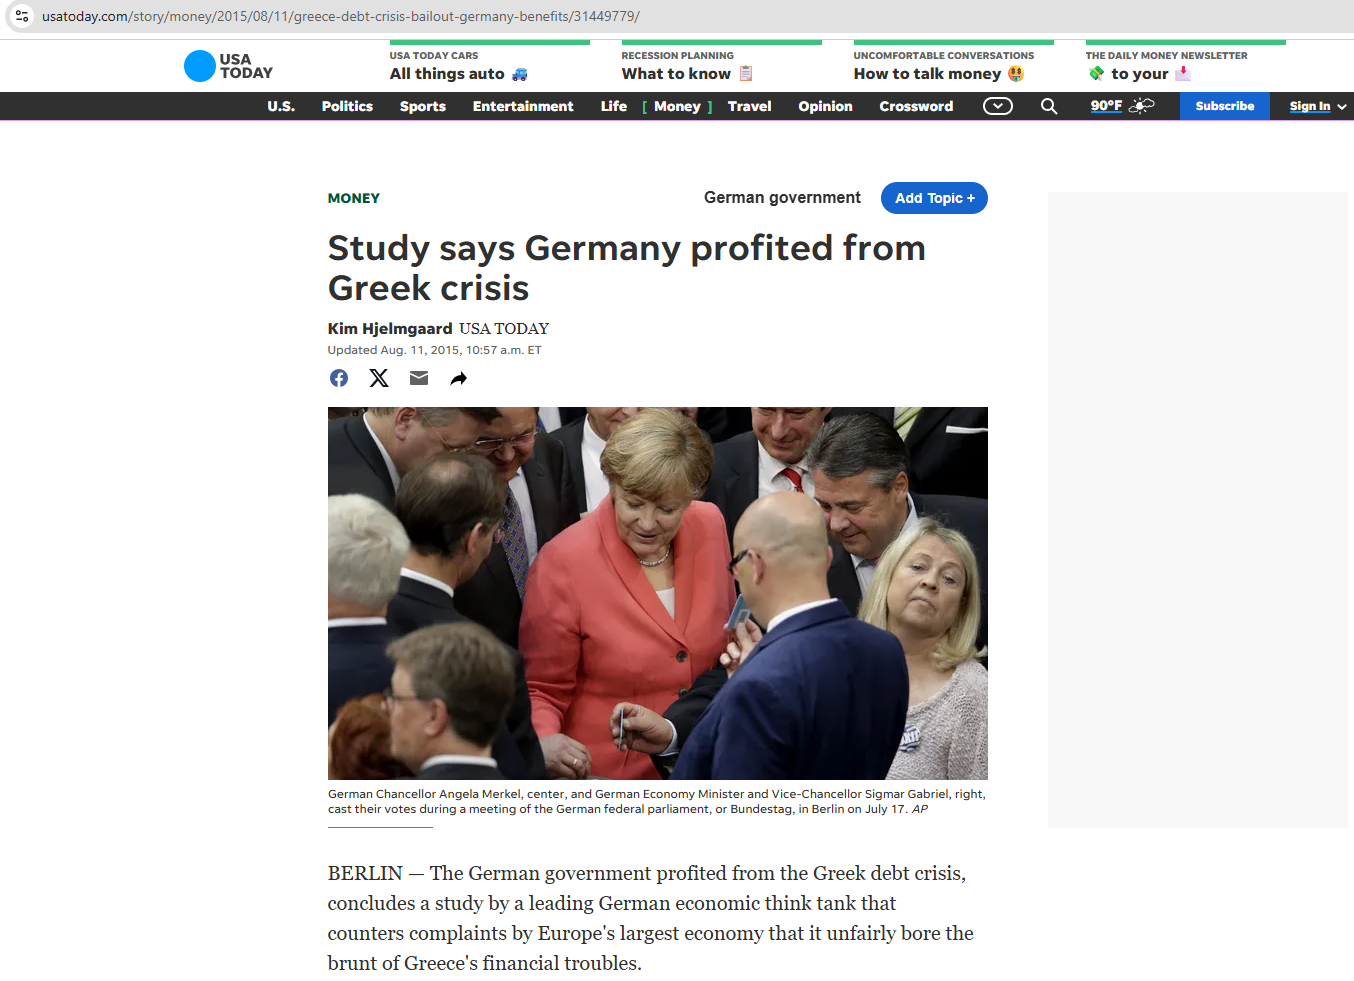Share the article on Facebook
This screenshot has height=981, width=1354.
coord(339,378)
